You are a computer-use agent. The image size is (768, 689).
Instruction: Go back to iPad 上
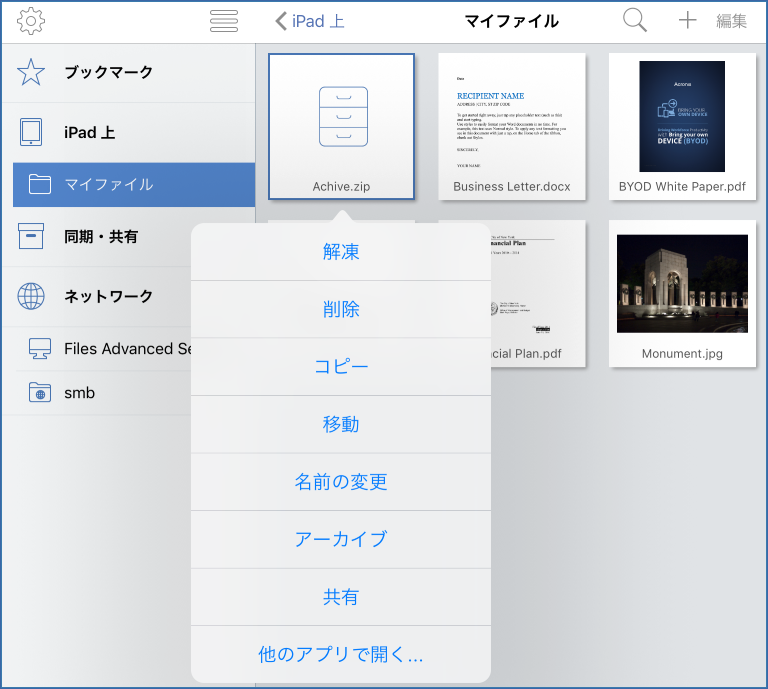310,21
